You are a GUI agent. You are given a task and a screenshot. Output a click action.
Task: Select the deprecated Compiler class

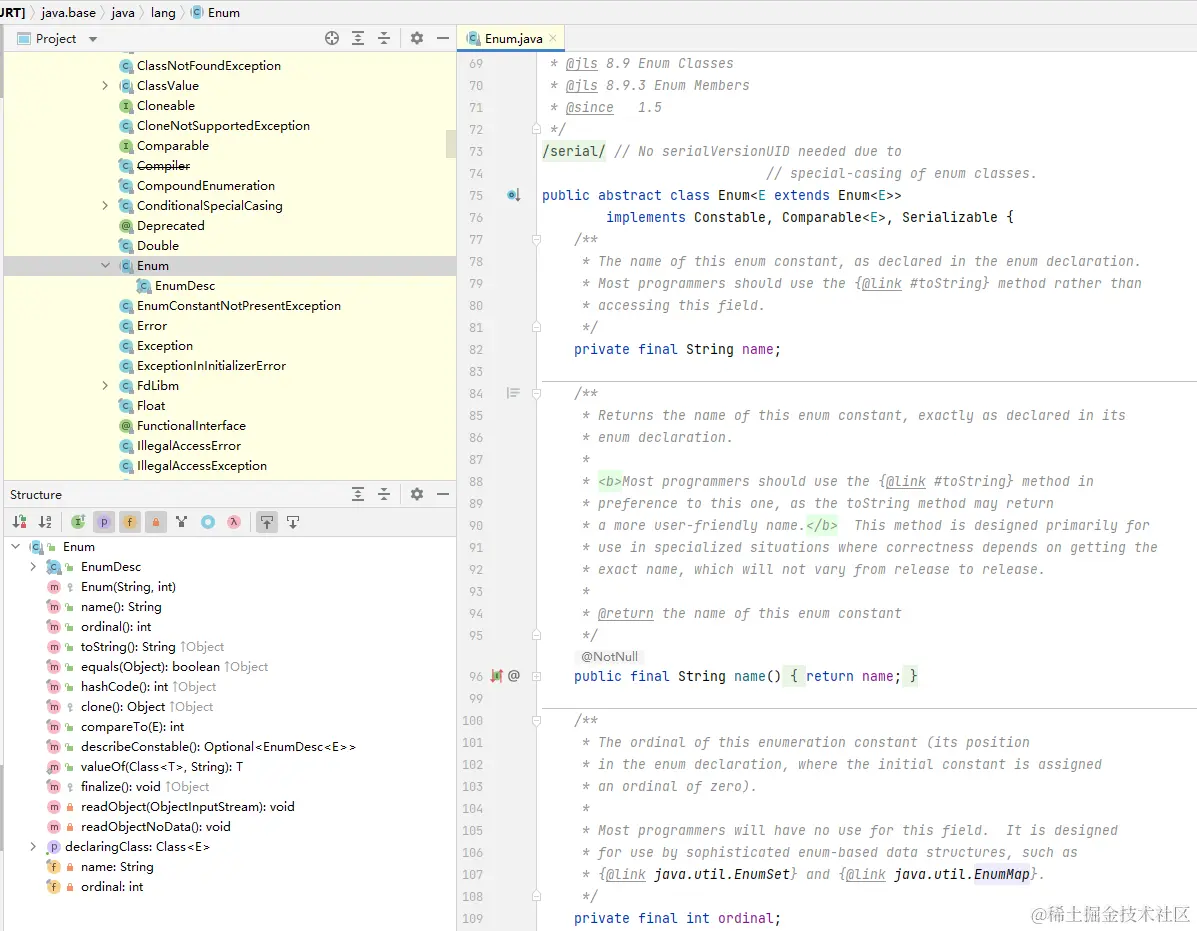tap(163, 166)
